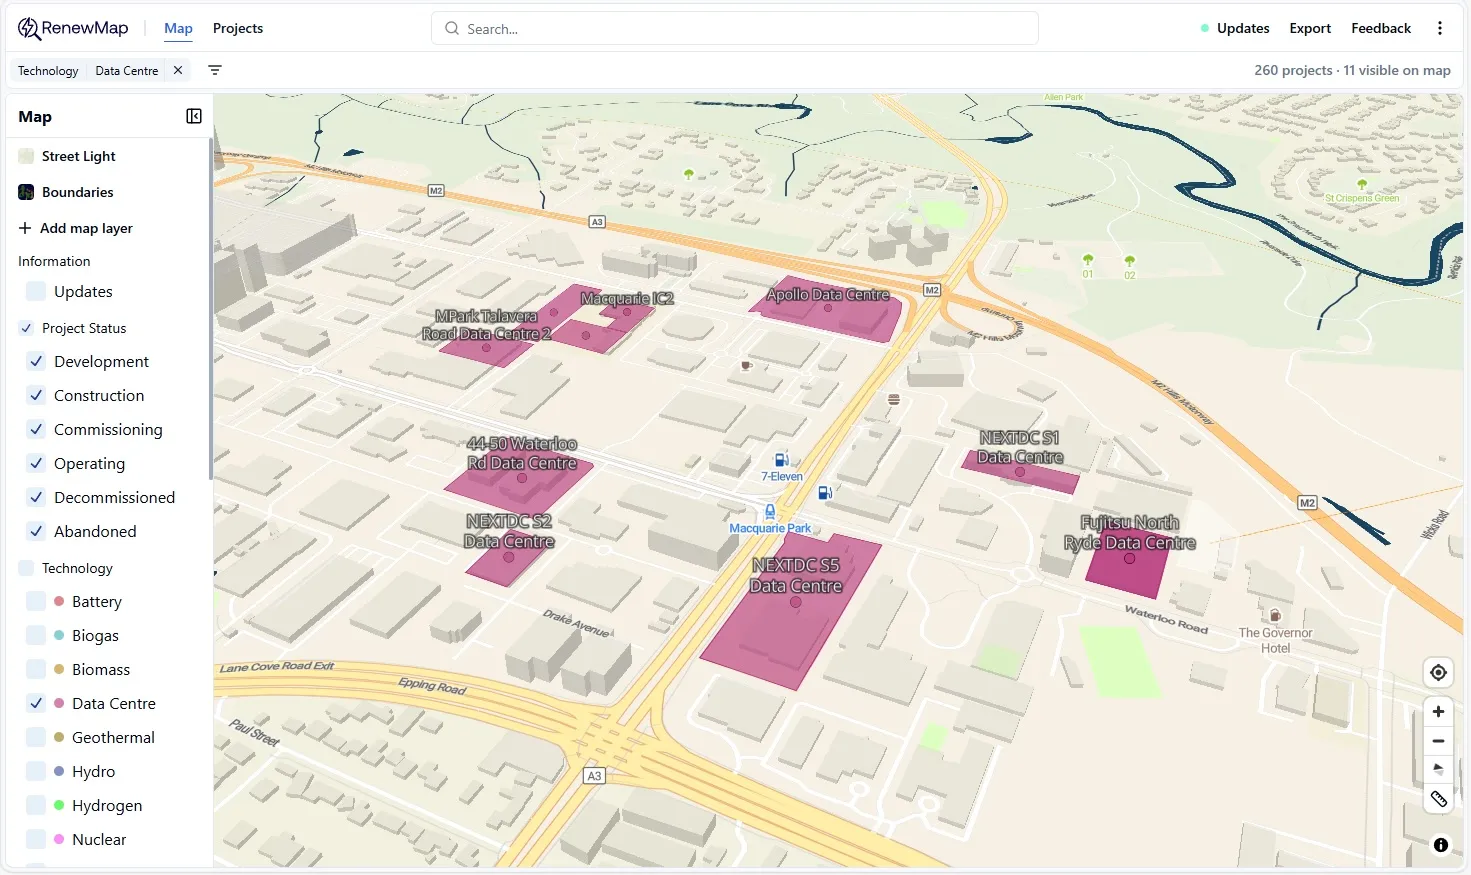Zoom out using the minus icon
The image size is (1471, 875).
(1438, 741)
